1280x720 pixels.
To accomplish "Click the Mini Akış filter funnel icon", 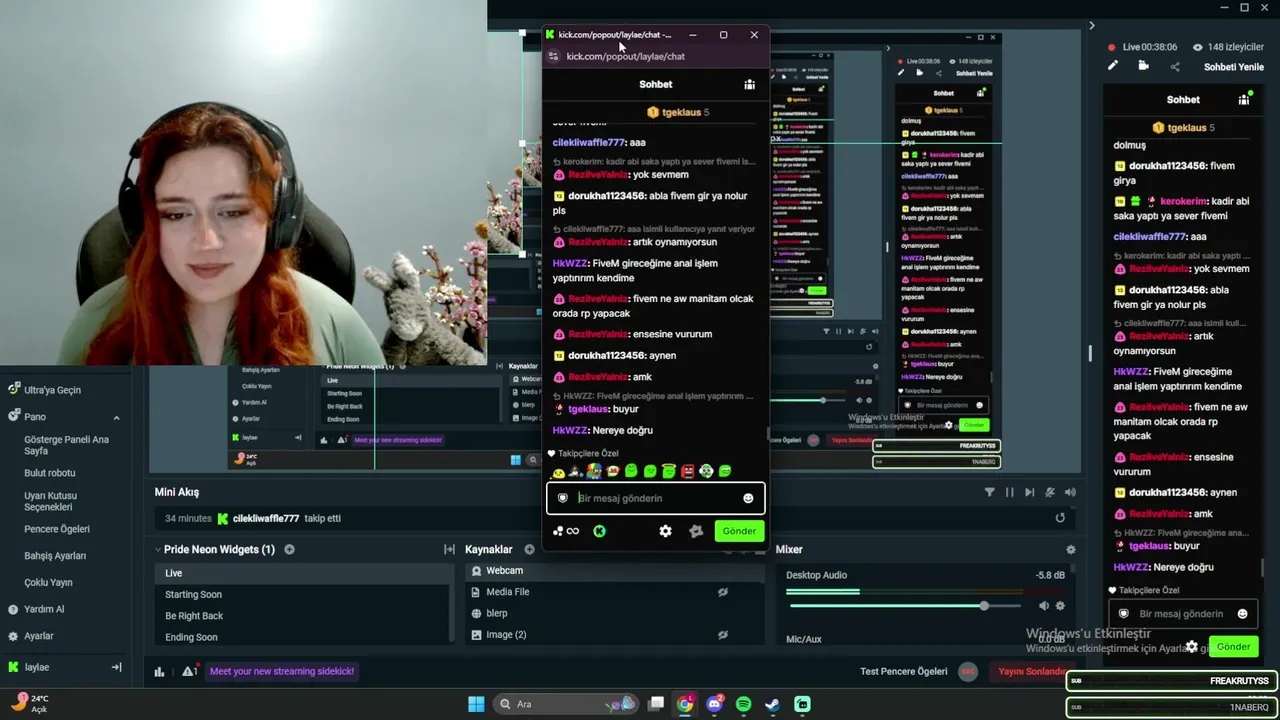I will coord(989,492).
